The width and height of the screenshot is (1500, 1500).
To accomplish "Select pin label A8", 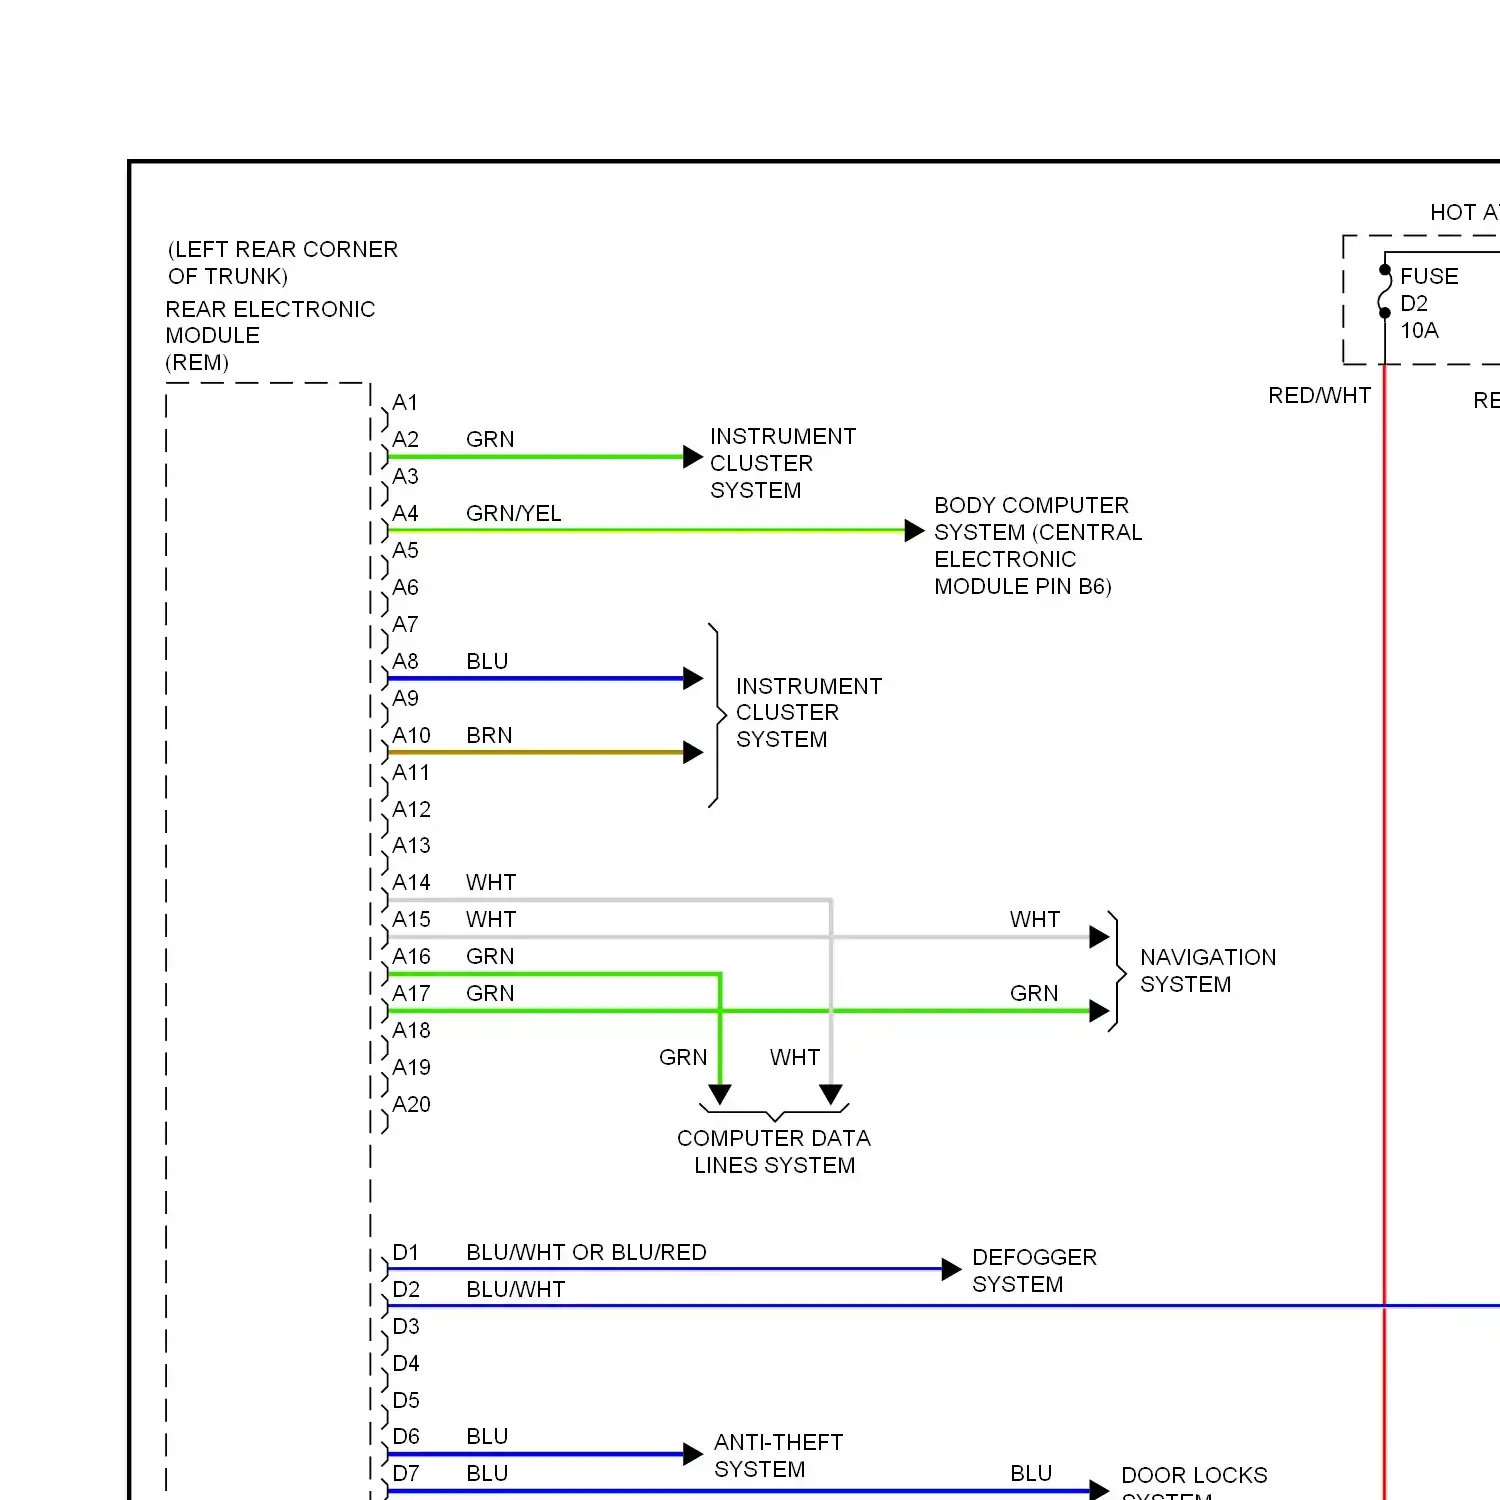I will (405, 661).
